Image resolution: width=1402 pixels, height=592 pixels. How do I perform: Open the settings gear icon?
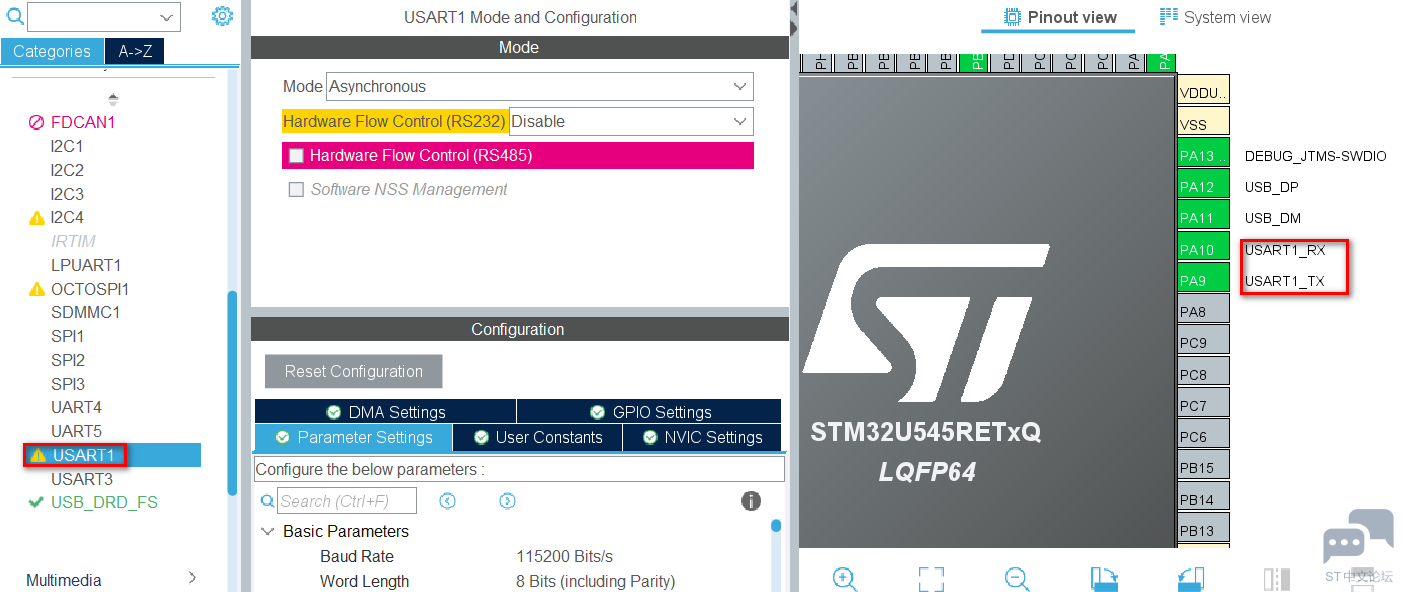pyautogui.click(x=222, y=16)
